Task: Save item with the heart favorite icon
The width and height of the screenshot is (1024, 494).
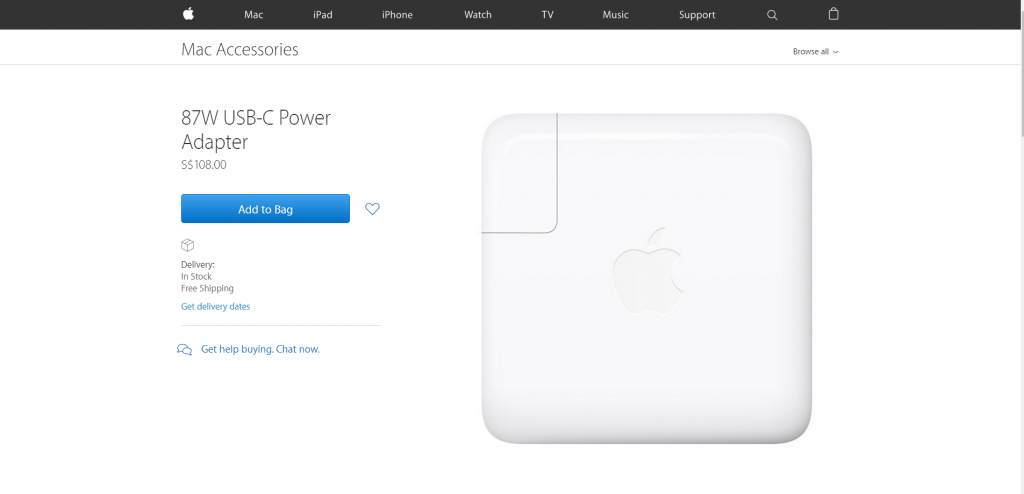Action: pyautogui.click(x=372, y=209)
